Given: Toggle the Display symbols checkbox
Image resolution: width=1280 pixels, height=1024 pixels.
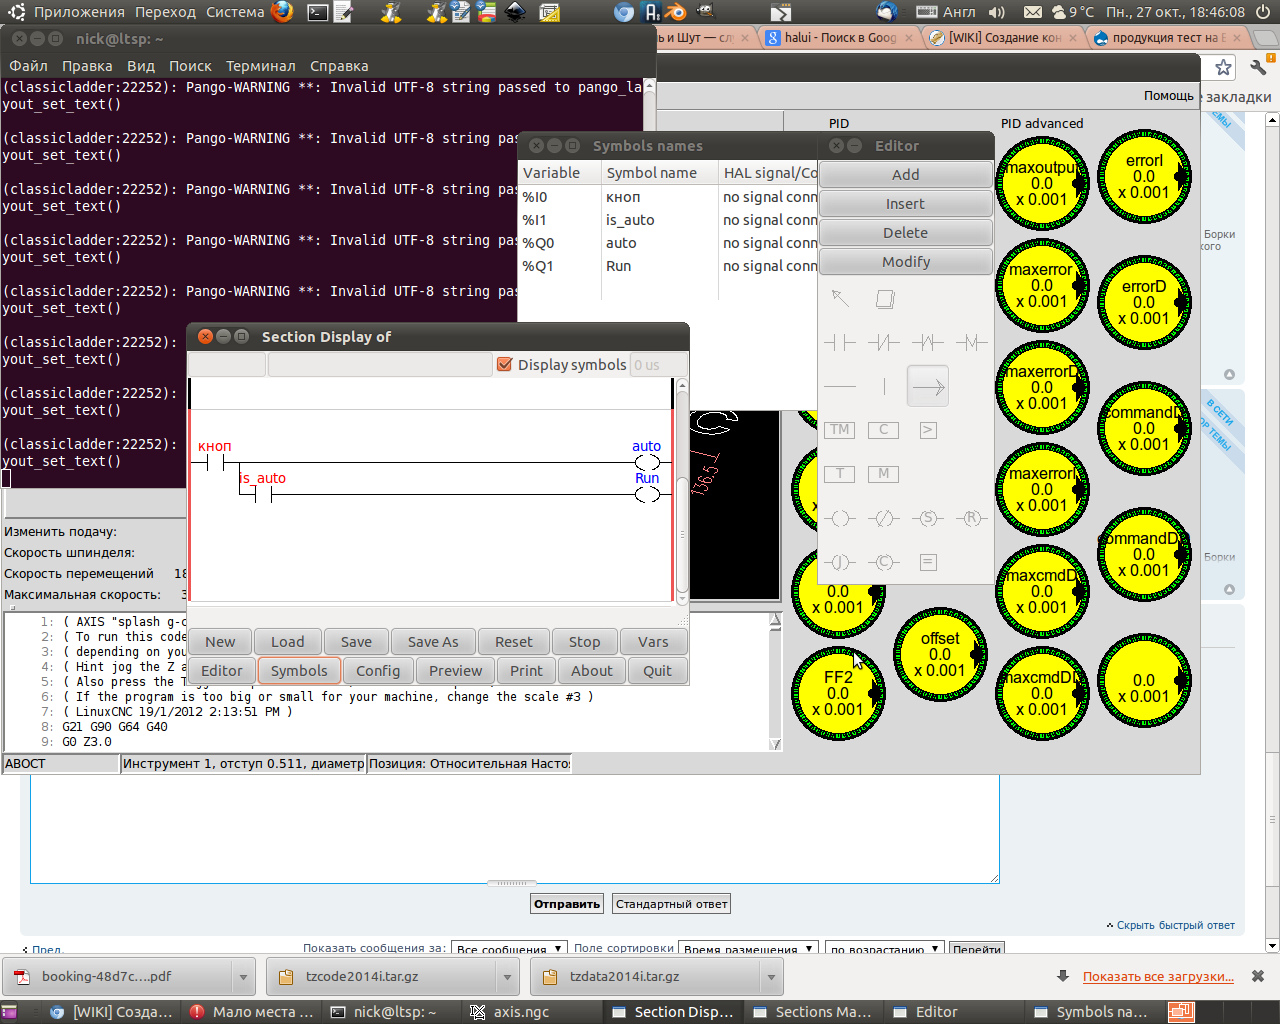Looking at the screenshot, I should 505,365.
